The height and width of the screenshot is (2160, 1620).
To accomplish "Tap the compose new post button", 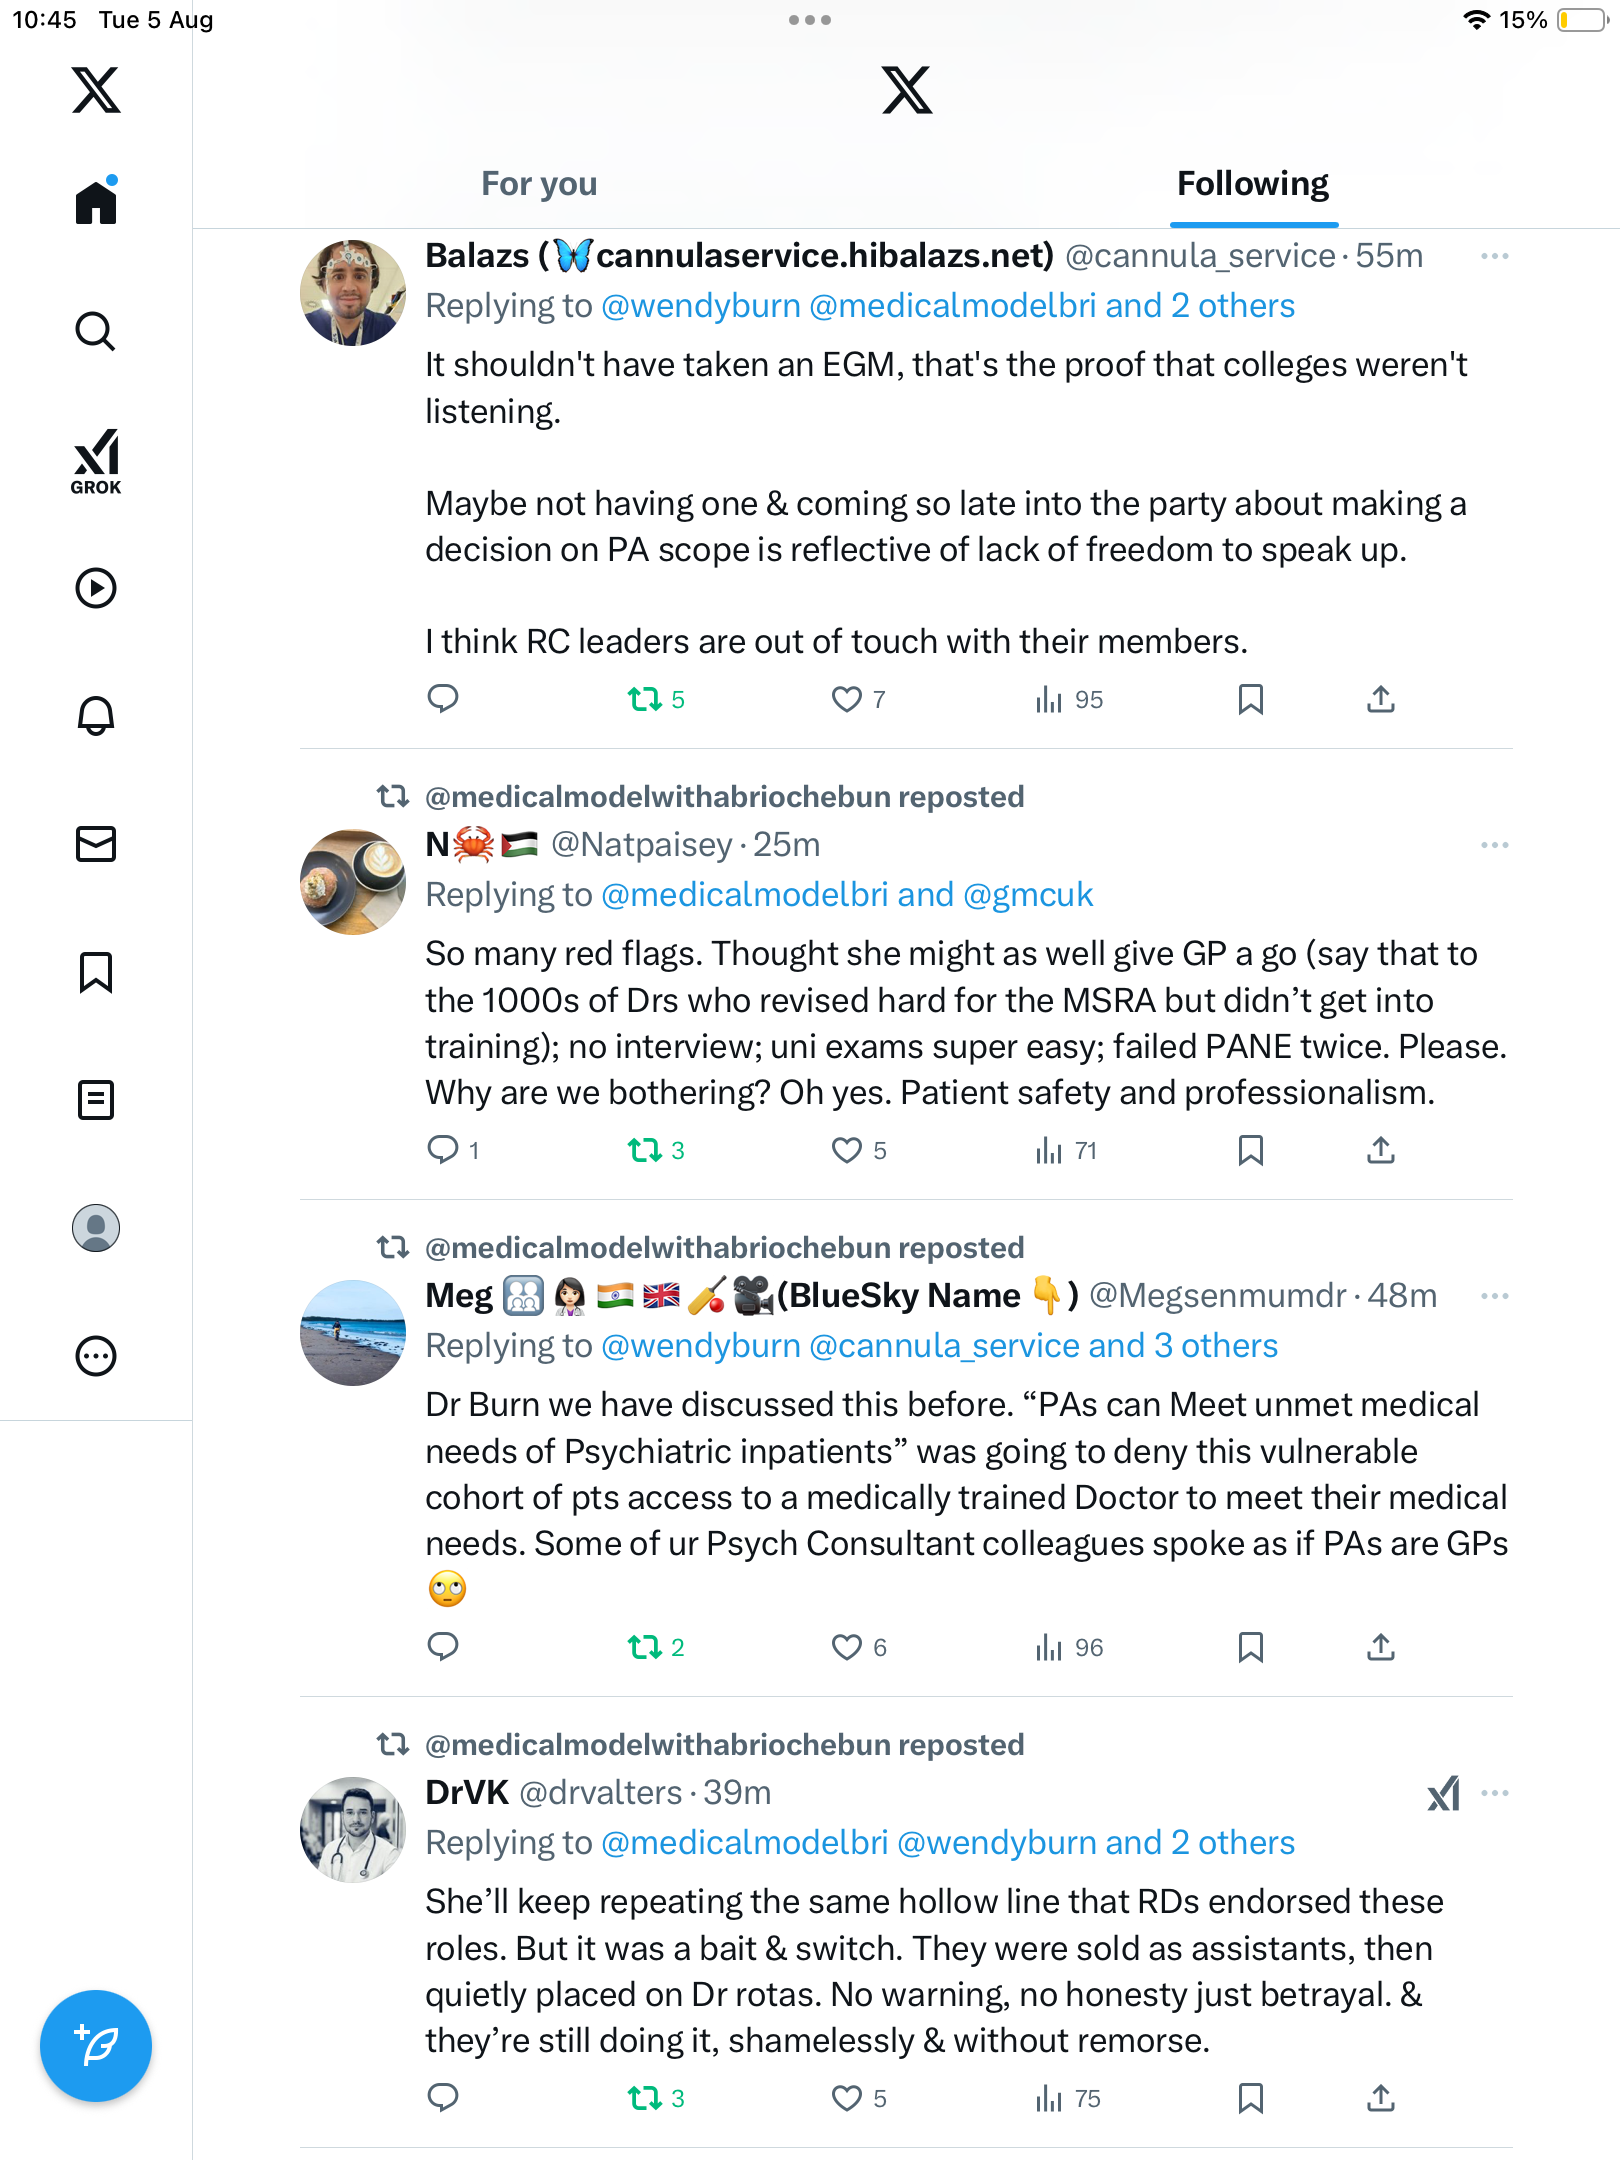I will (96, 2046).
